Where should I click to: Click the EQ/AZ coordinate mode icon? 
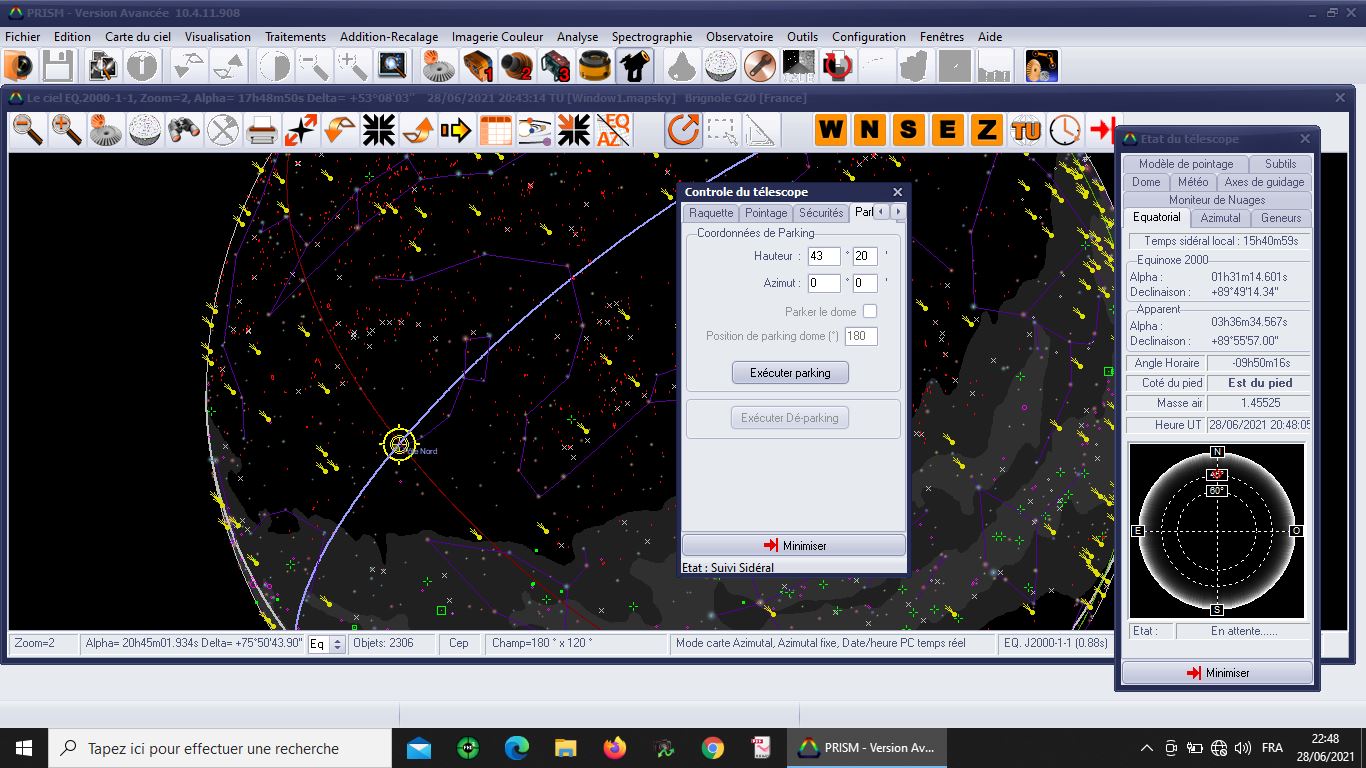click(613, 130)
